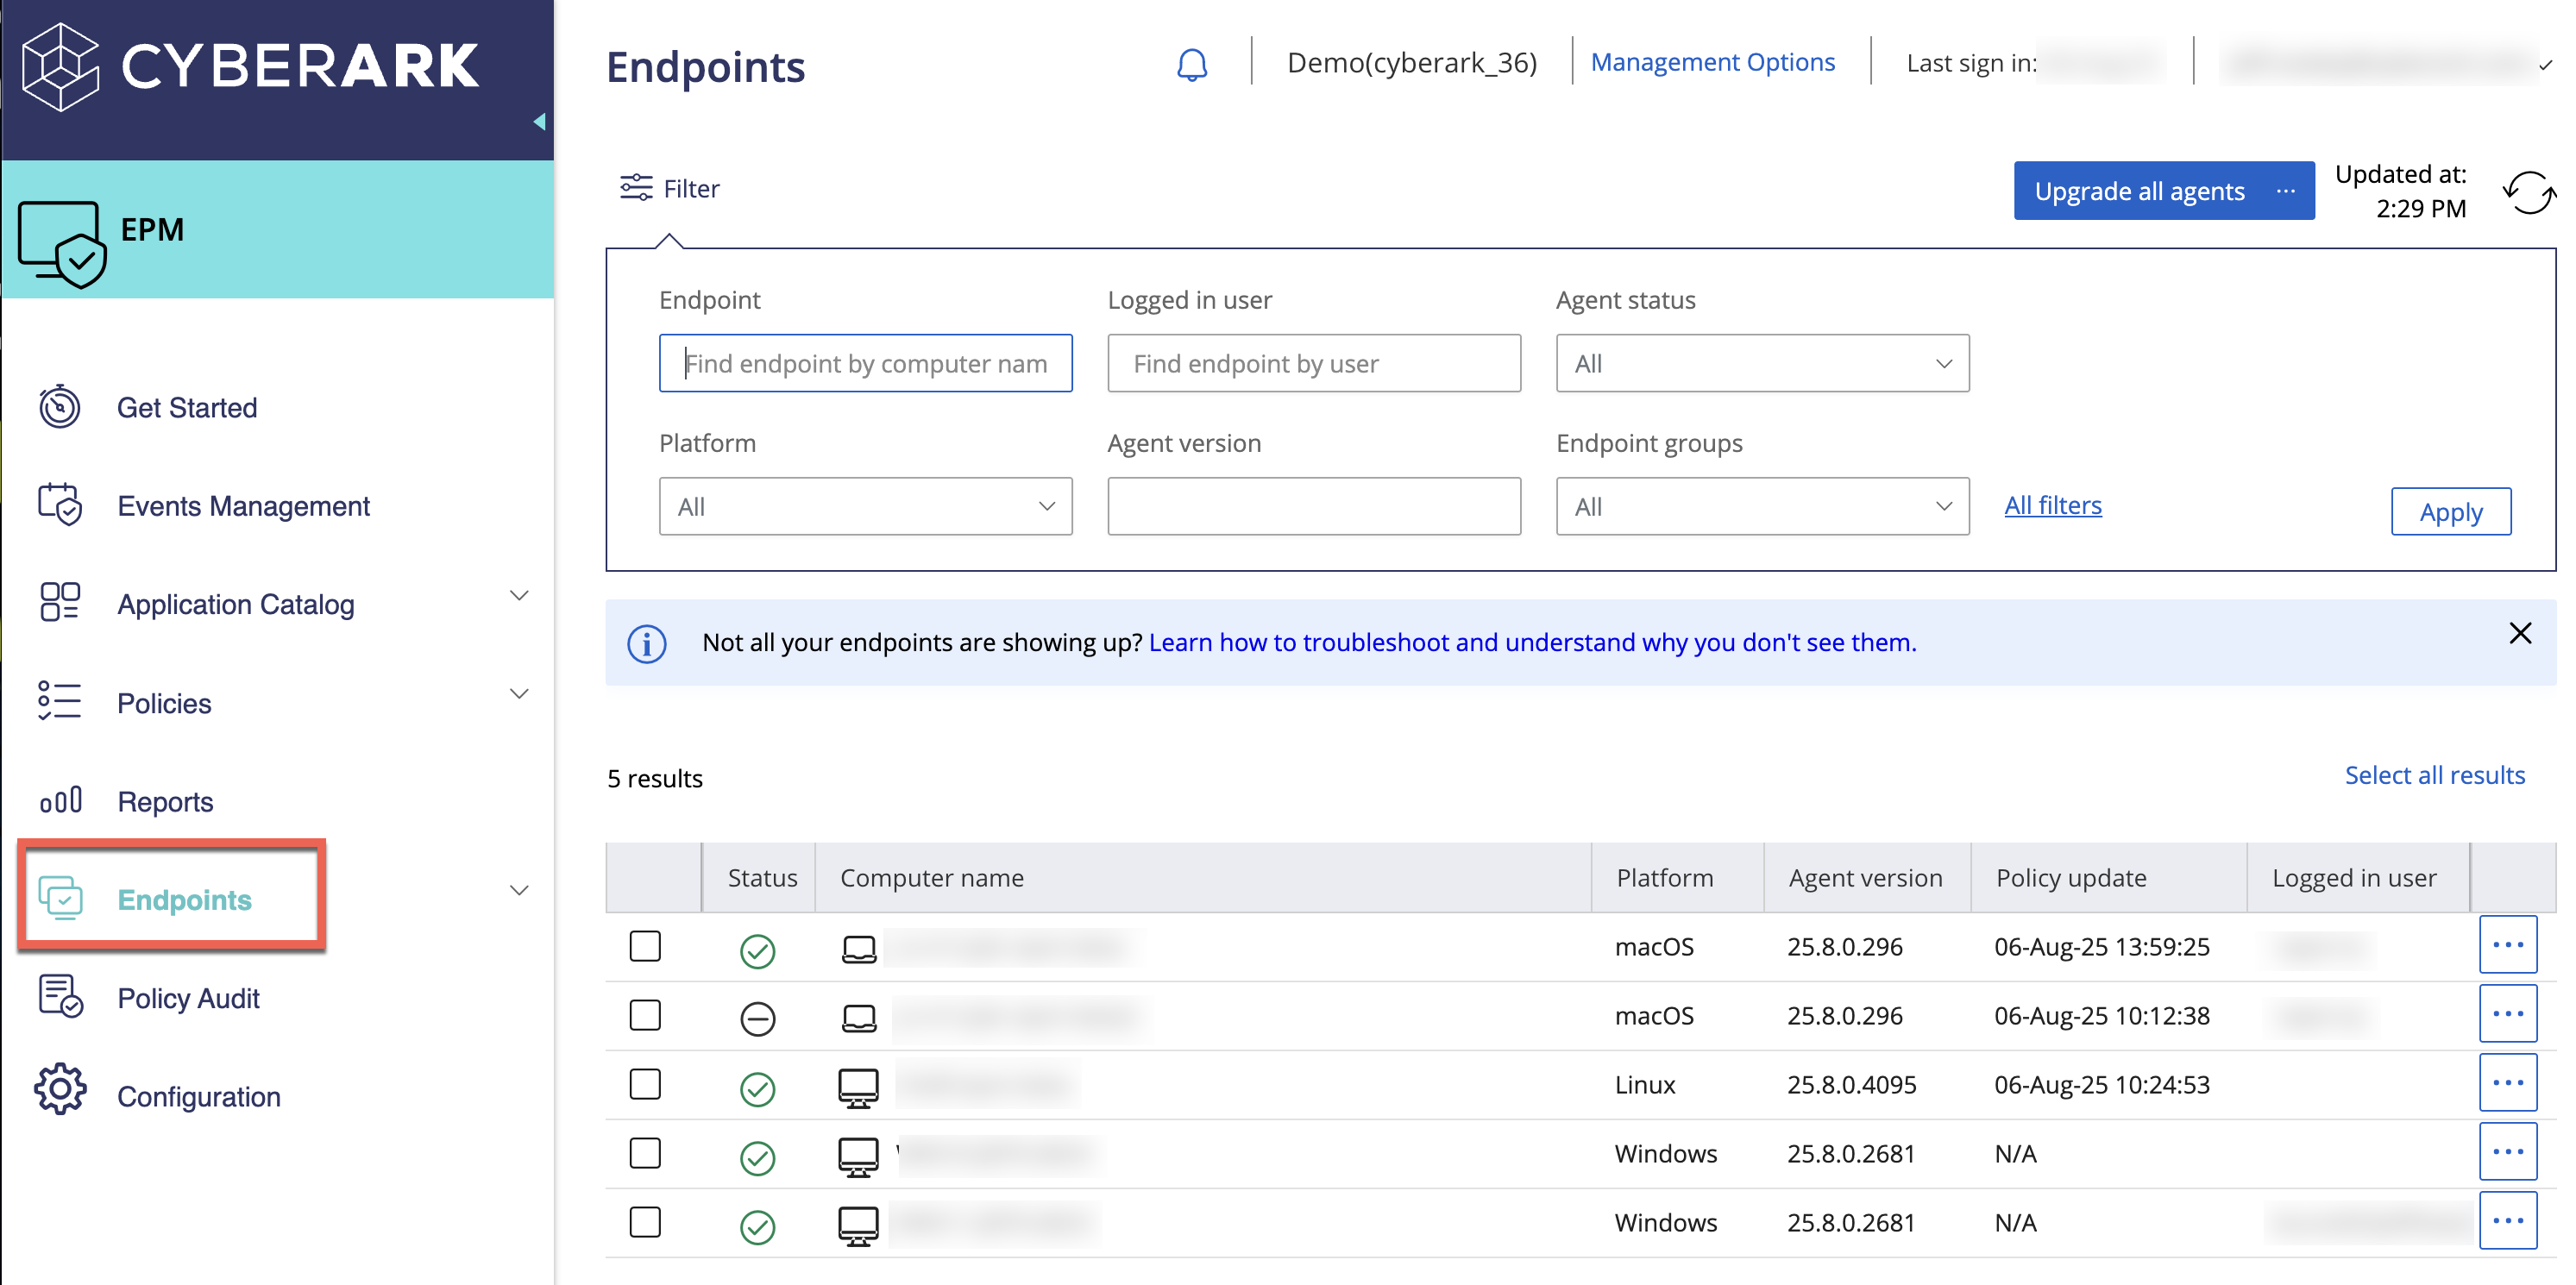Expand the Application Catalog chevron
2576x1285 pixels.
point(519,595)
